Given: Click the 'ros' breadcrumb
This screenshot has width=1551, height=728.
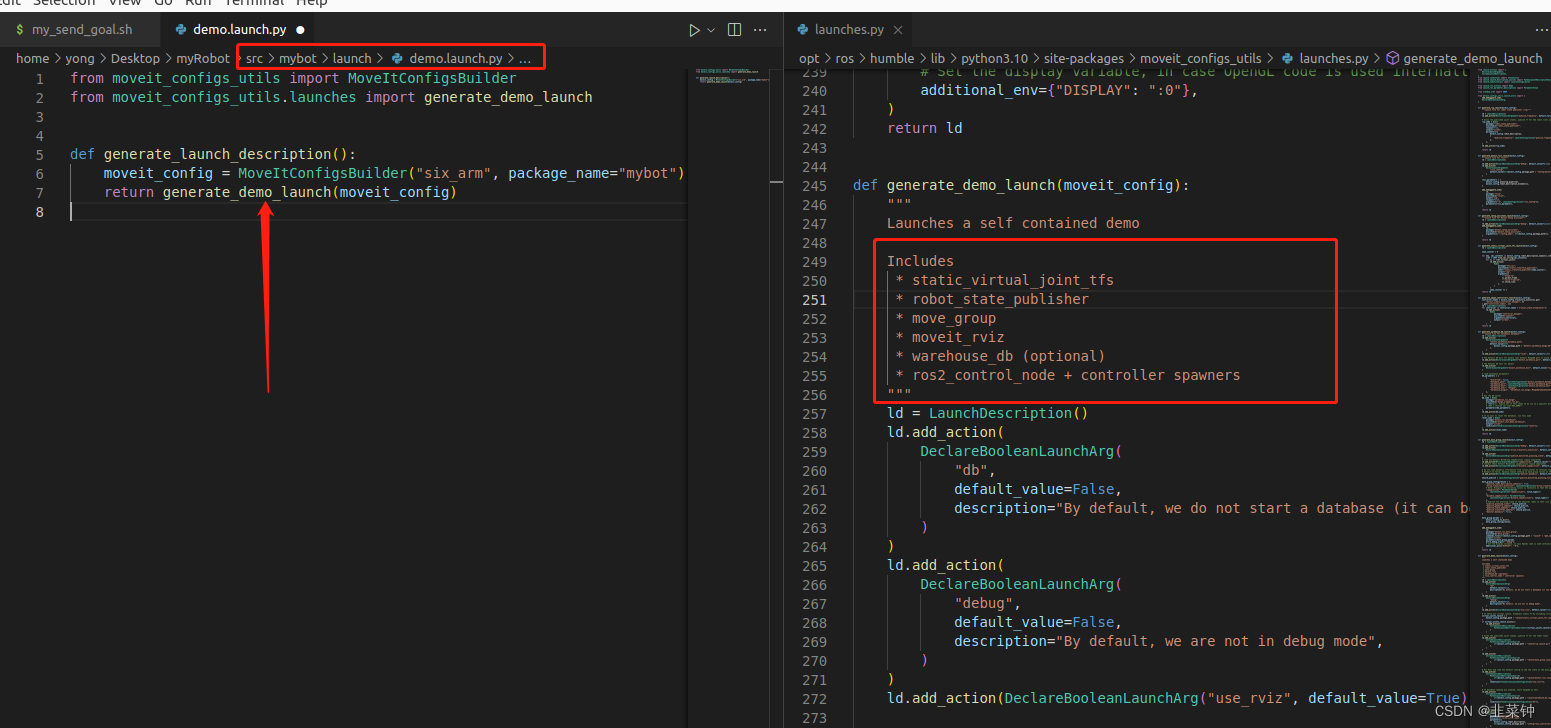Looking at the screenshot, I should click(845, 58).
